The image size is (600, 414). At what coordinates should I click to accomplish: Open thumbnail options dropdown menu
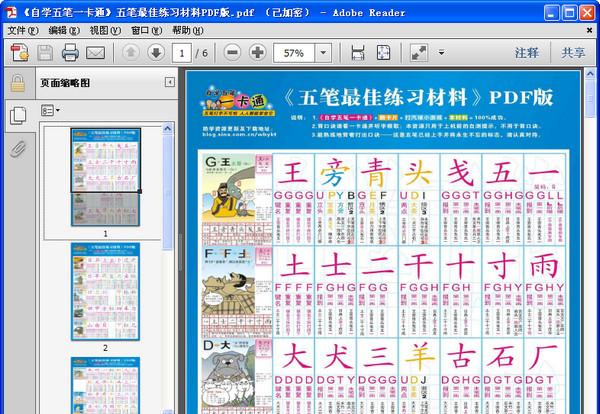(x=50, y=111)
